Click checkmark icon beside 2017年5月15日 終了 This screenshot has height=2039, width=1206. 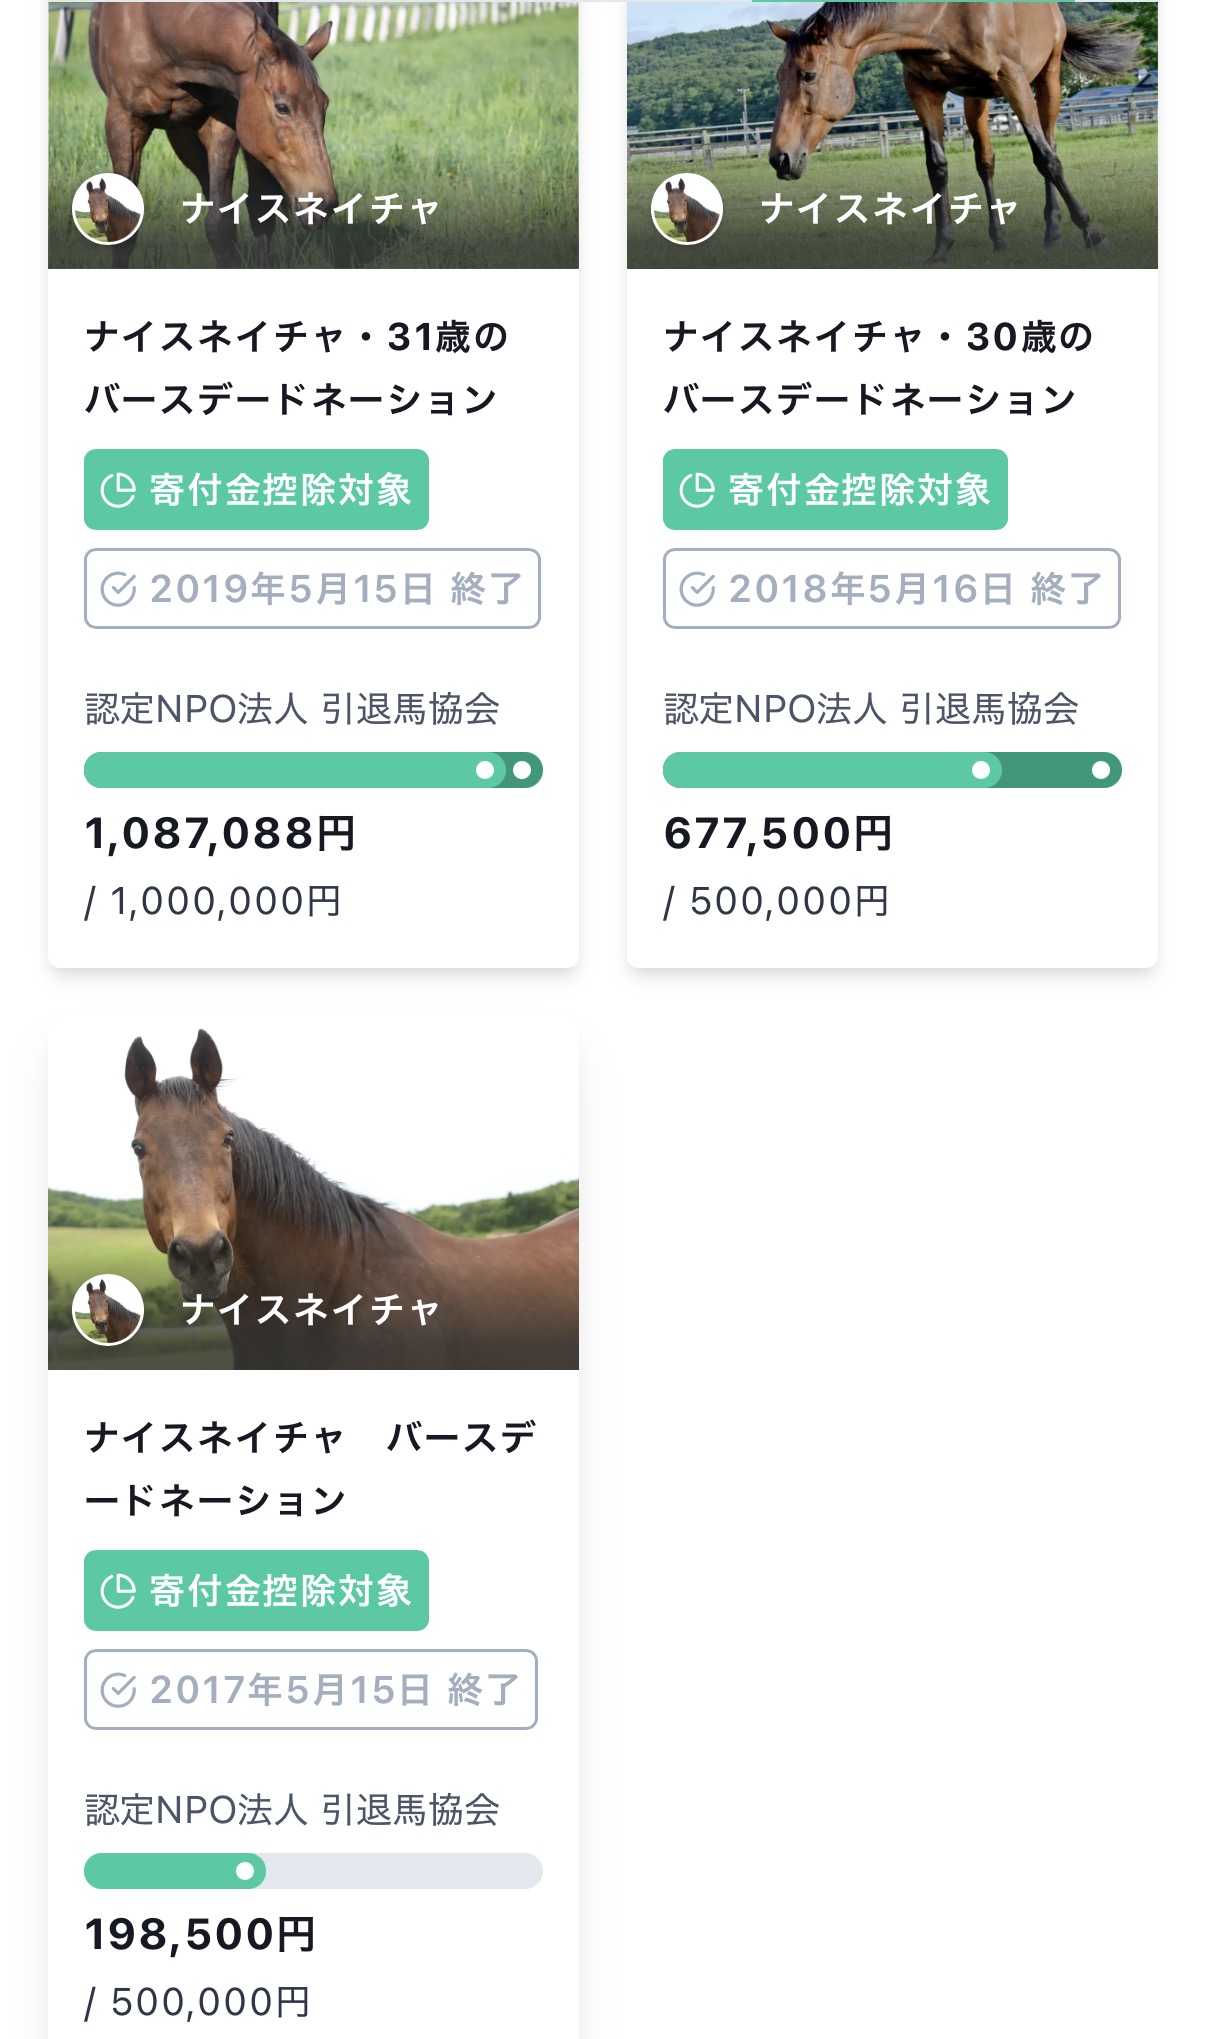click(x=118, y=1690)
